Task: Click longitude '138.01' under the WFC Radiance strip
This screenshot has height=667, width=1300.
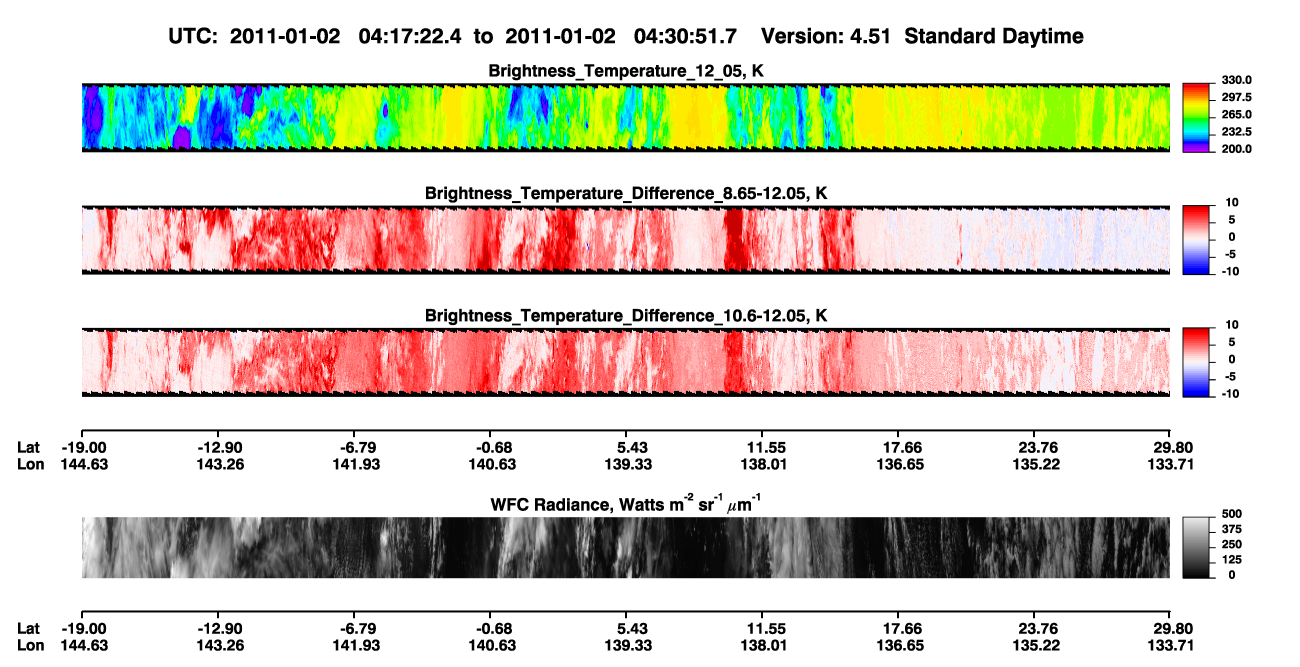Action: coord(763,645)
